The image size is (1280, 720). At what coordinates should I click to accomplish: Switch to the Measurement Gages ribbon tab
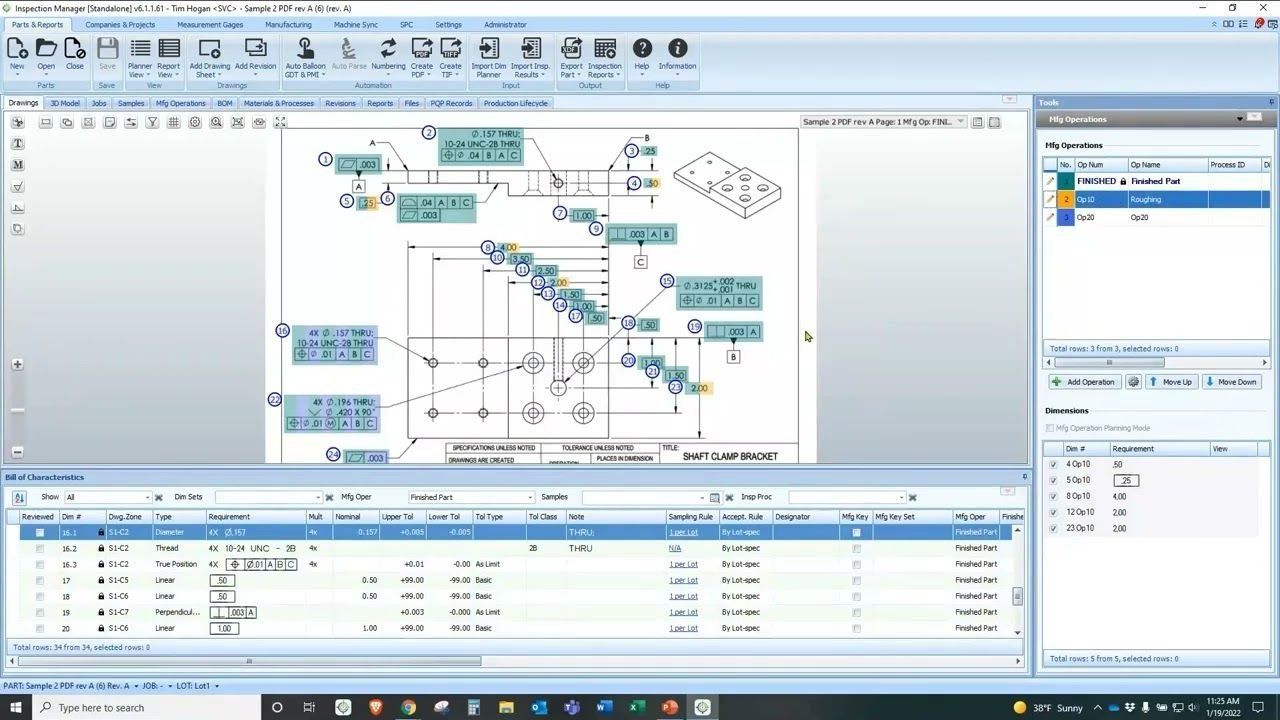[x=210, y=24]
